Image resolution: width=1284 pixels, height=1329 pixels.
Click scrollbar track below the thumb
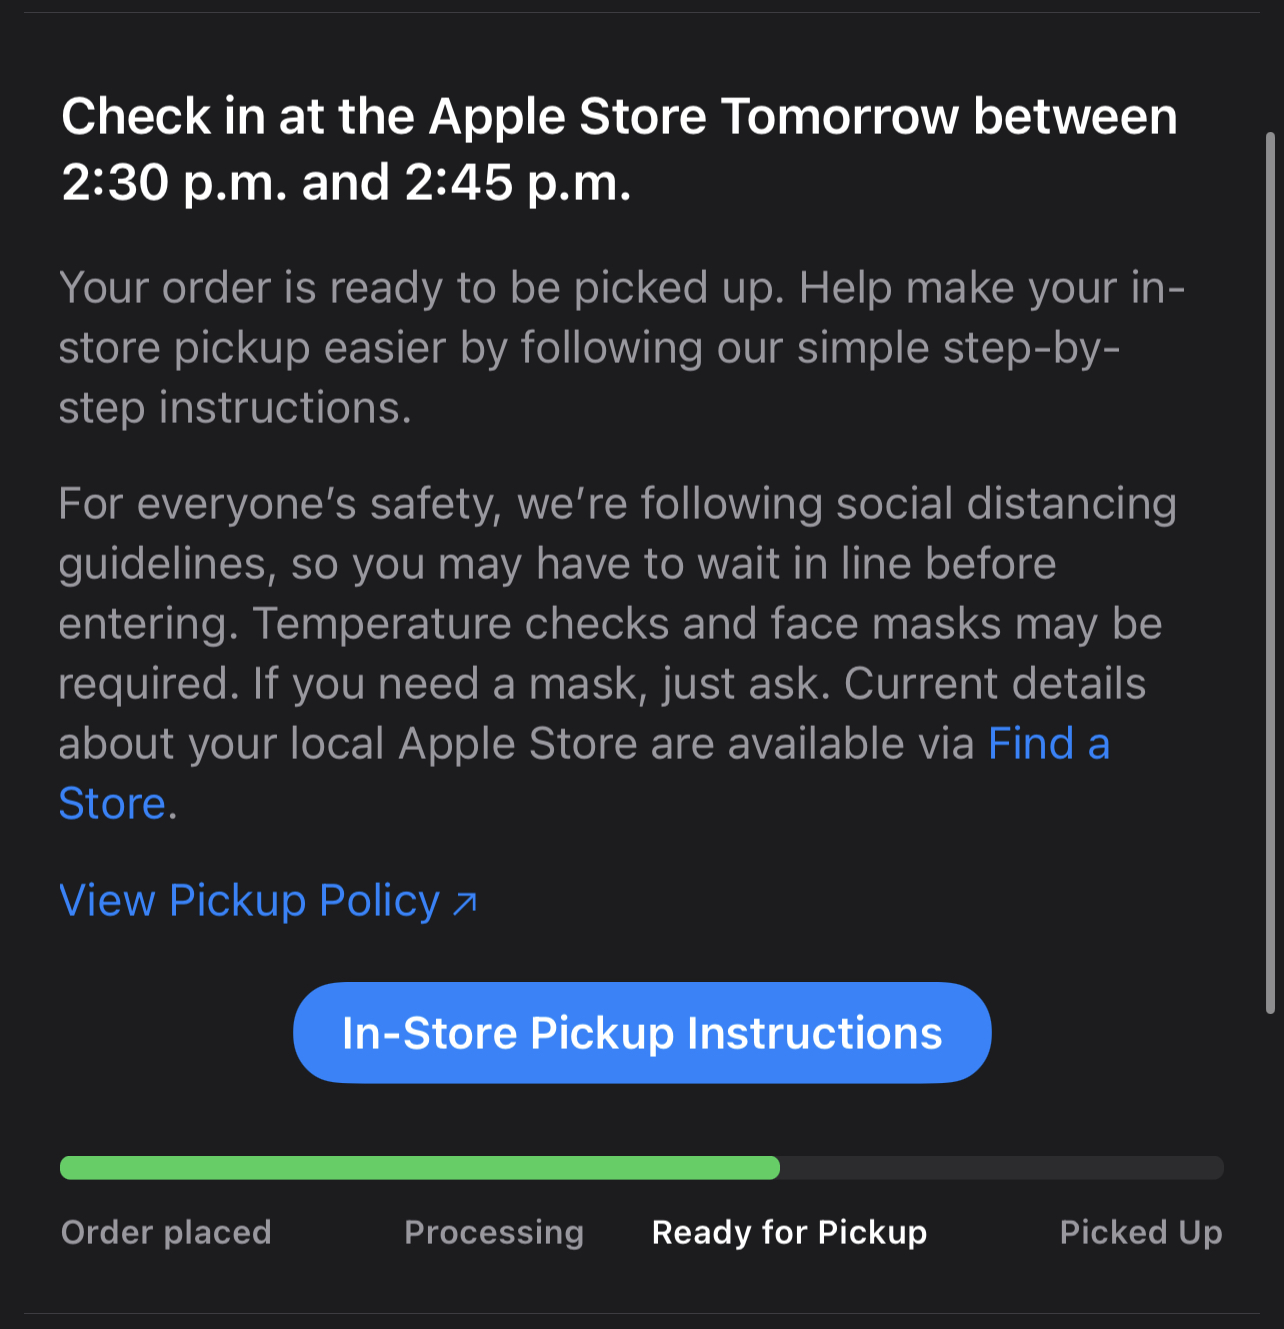(x=1271, y=1150)
